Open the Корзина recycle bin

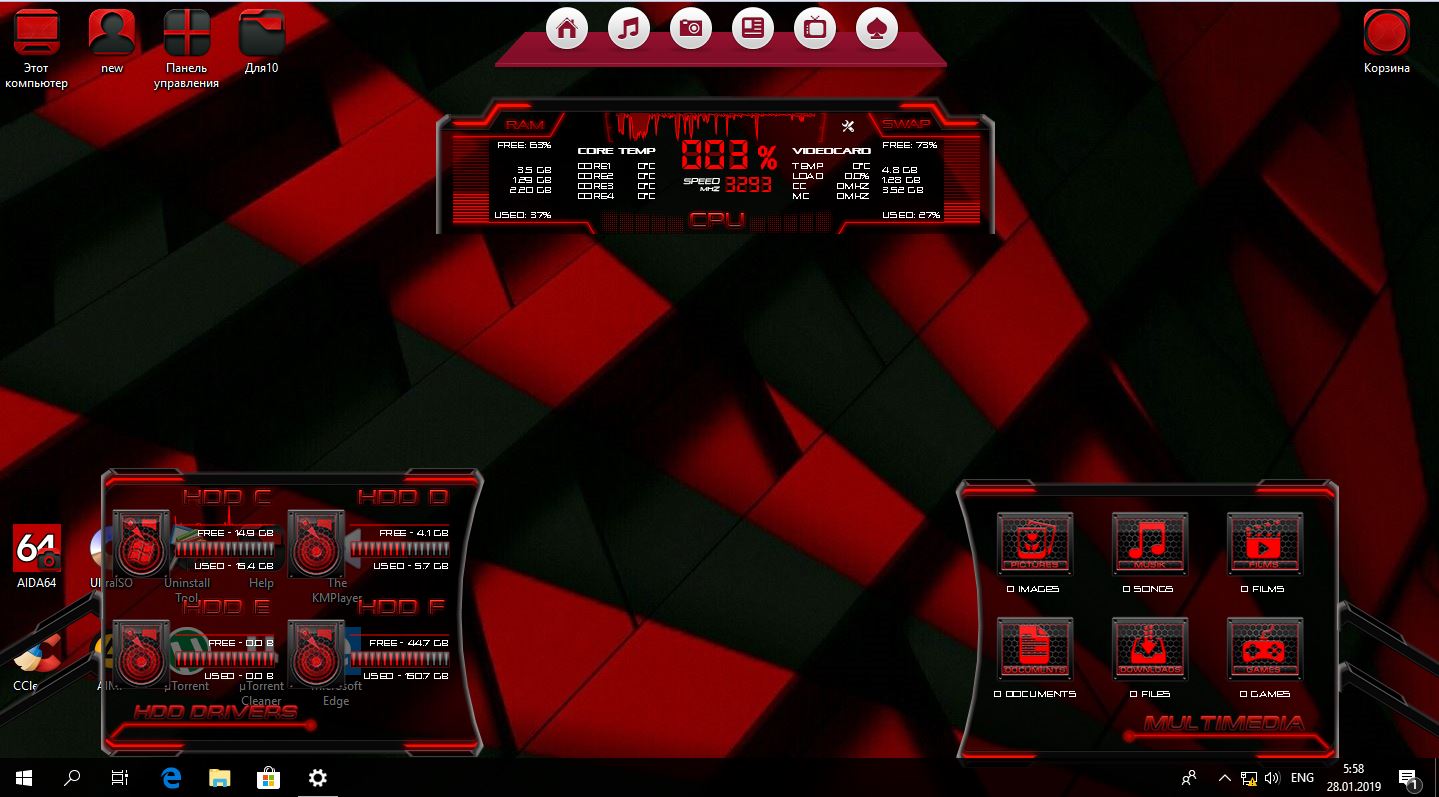1386,33
